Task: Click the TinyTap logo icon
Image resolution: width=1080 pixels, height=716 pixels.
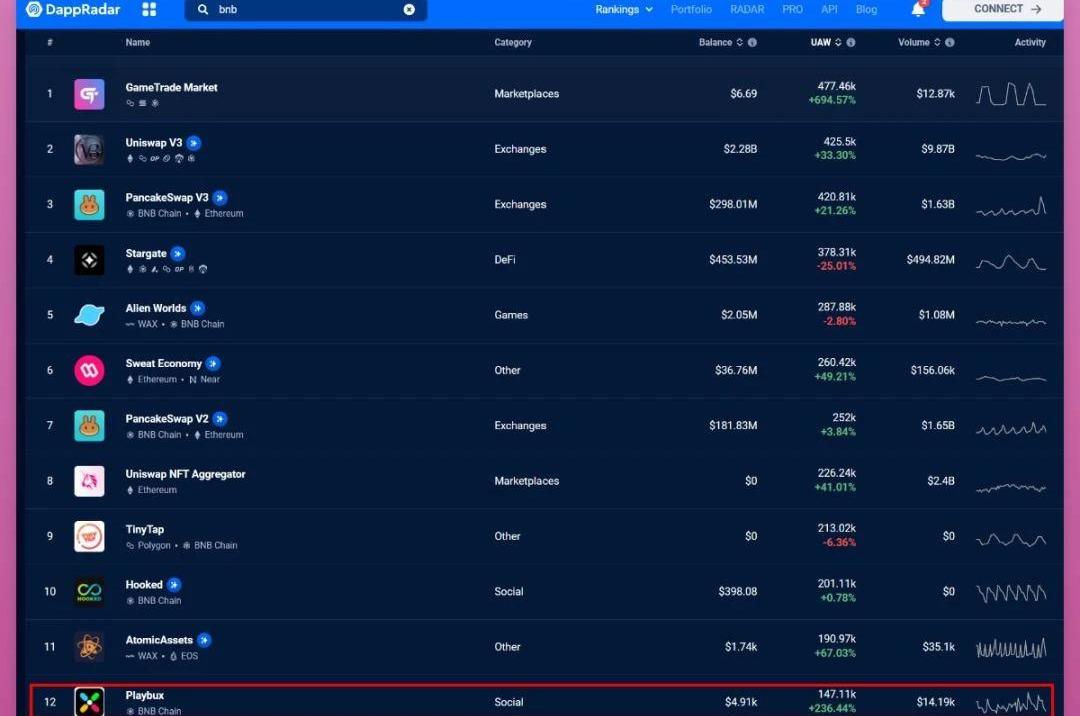Action: (x=89, y=537)
